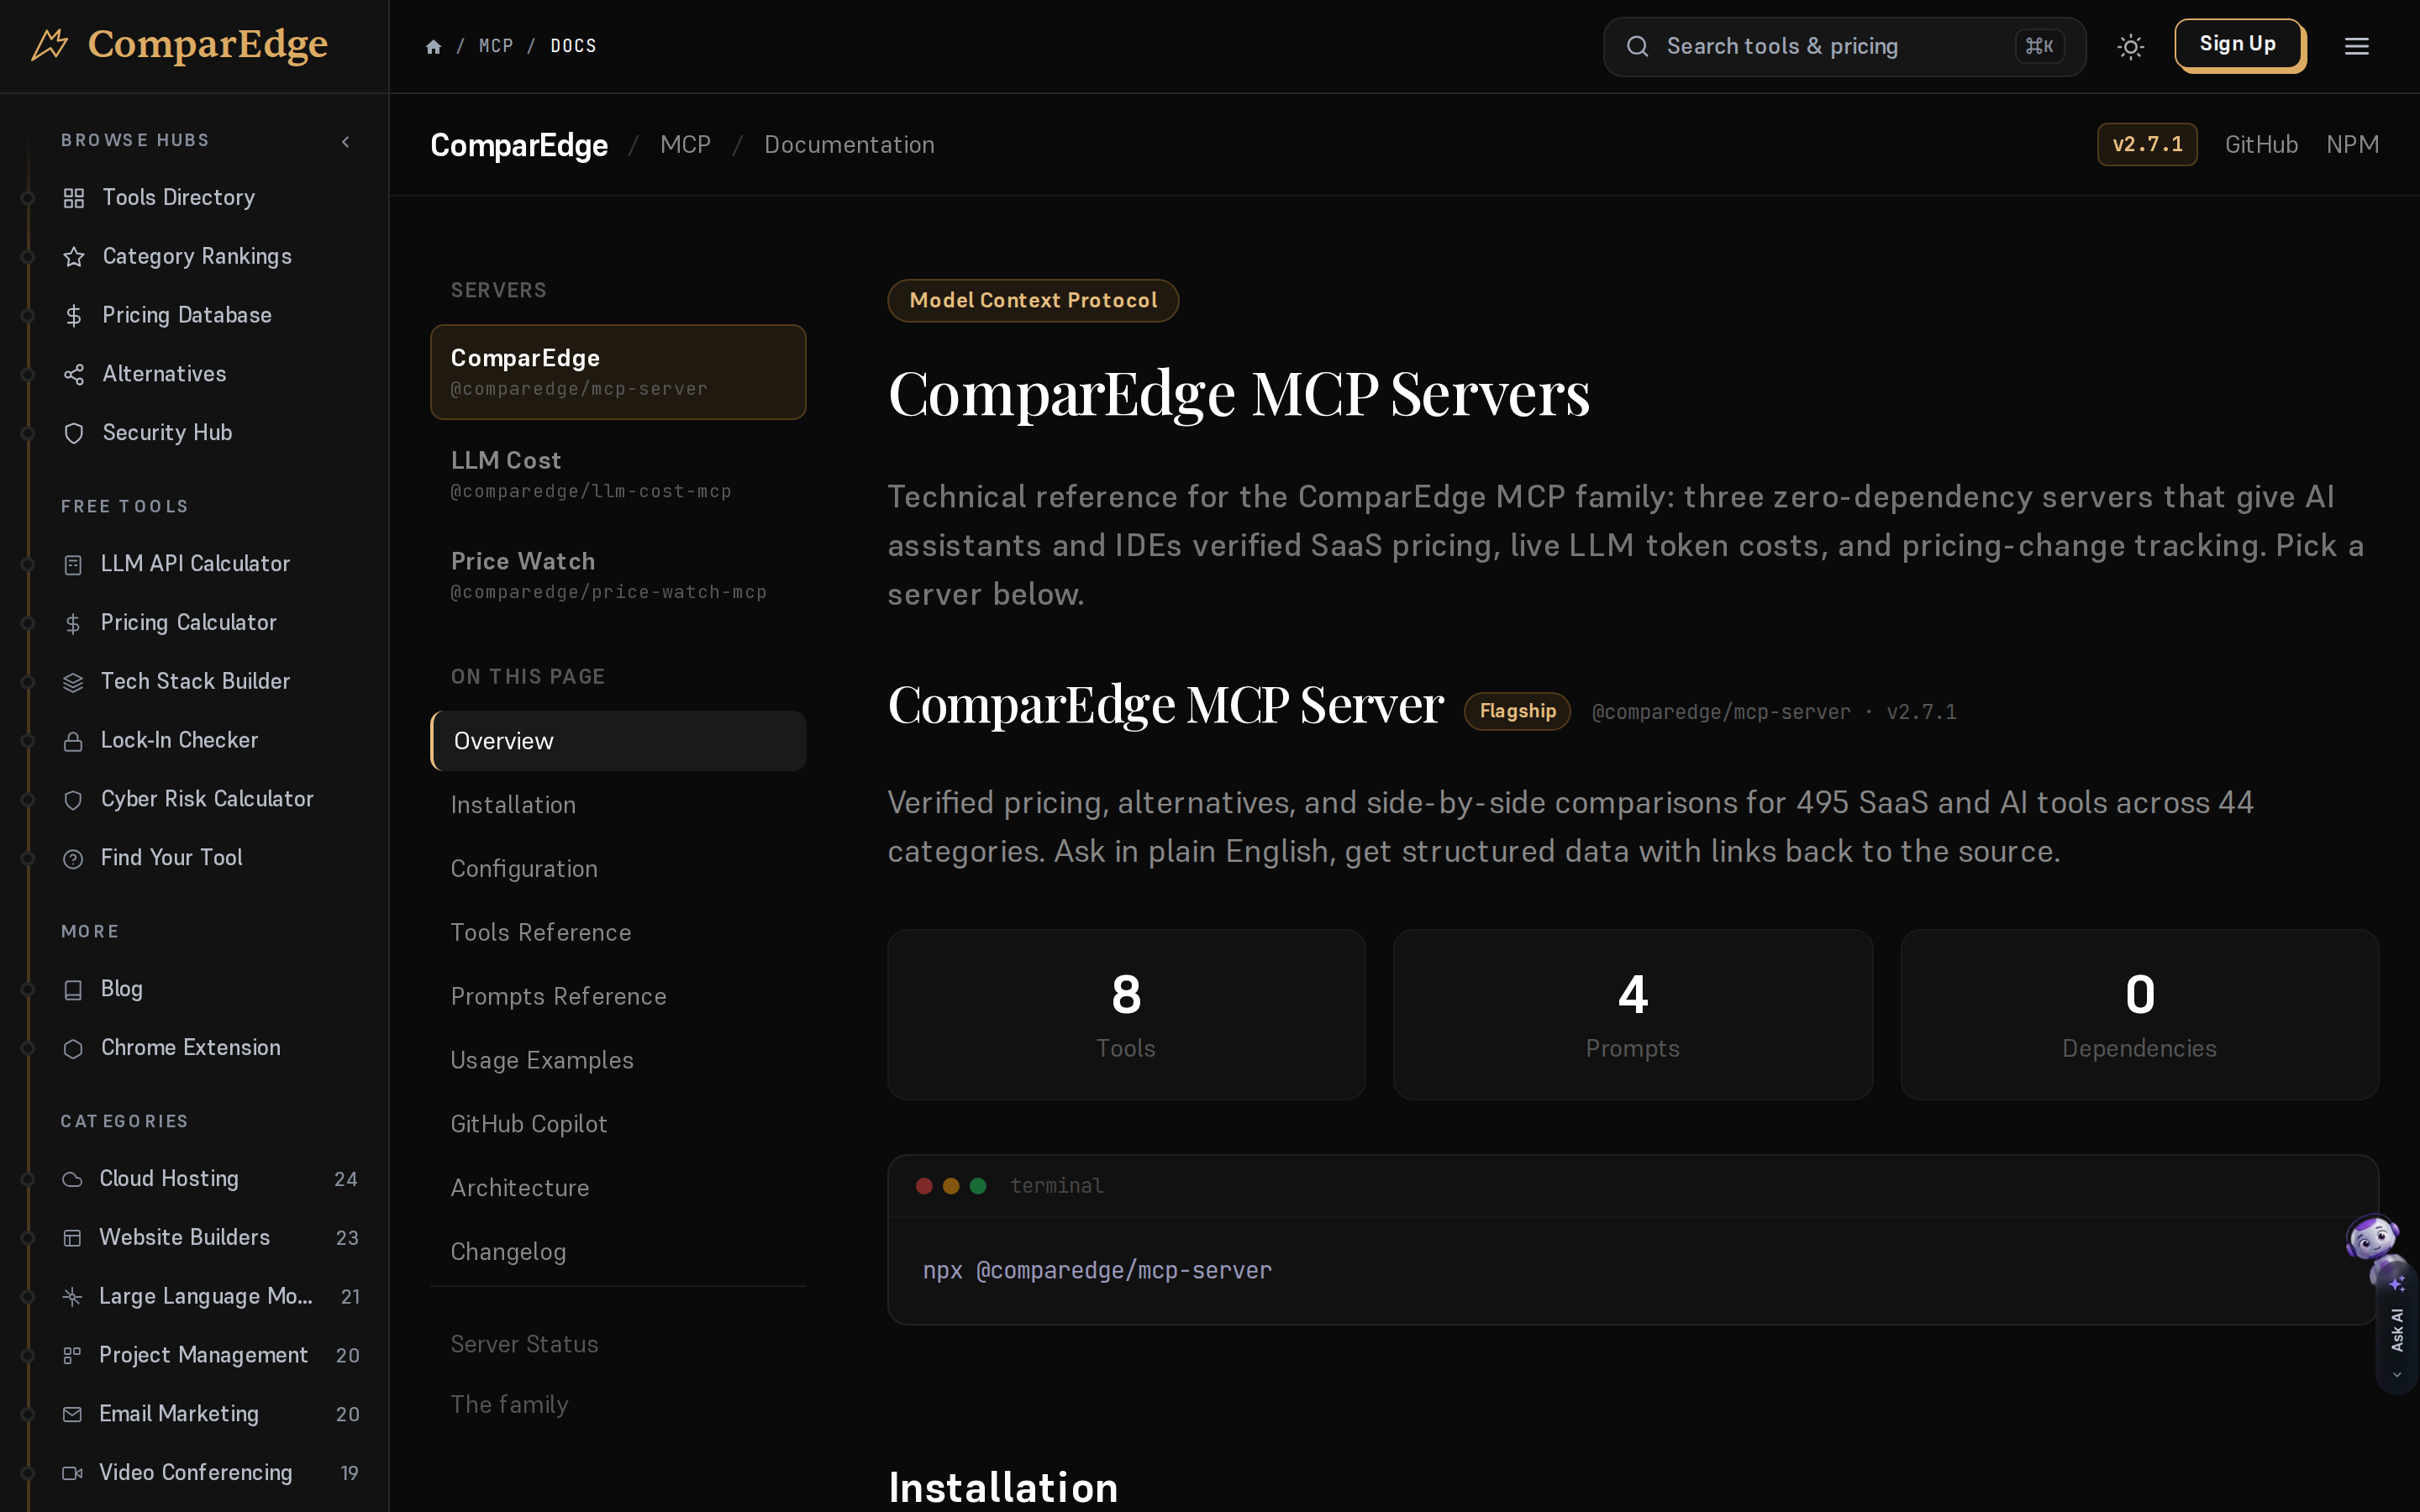The height and width of the screenshot is (1512, 2420).
Task: Click the Pricing Calculator dollar icon
Action: click(73, 624)
